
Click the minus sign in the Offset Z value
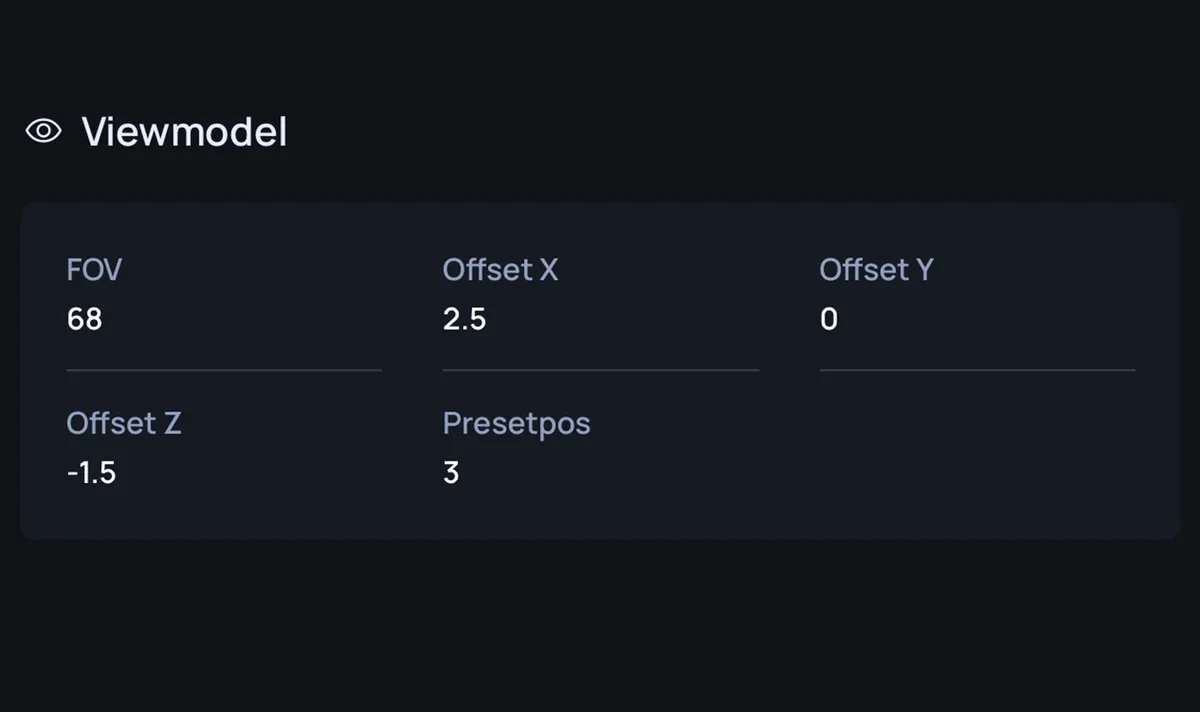pyautogui.click(x=72, y=473)
